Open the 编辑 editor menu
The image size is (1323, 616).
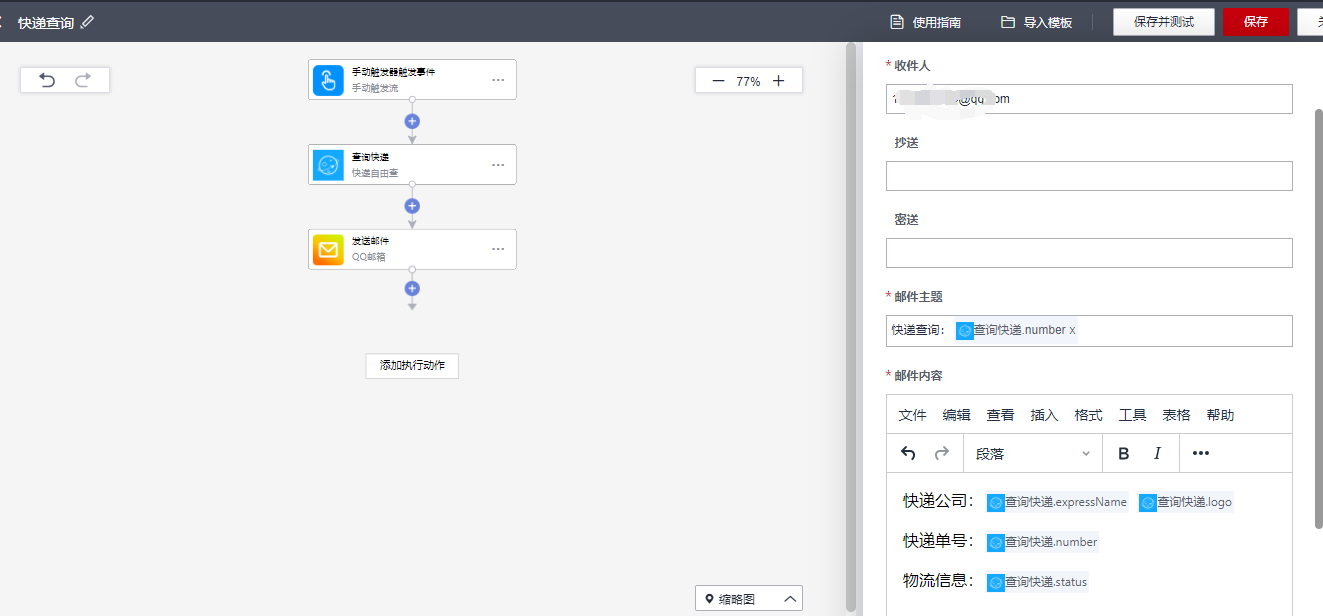point(956,415)
